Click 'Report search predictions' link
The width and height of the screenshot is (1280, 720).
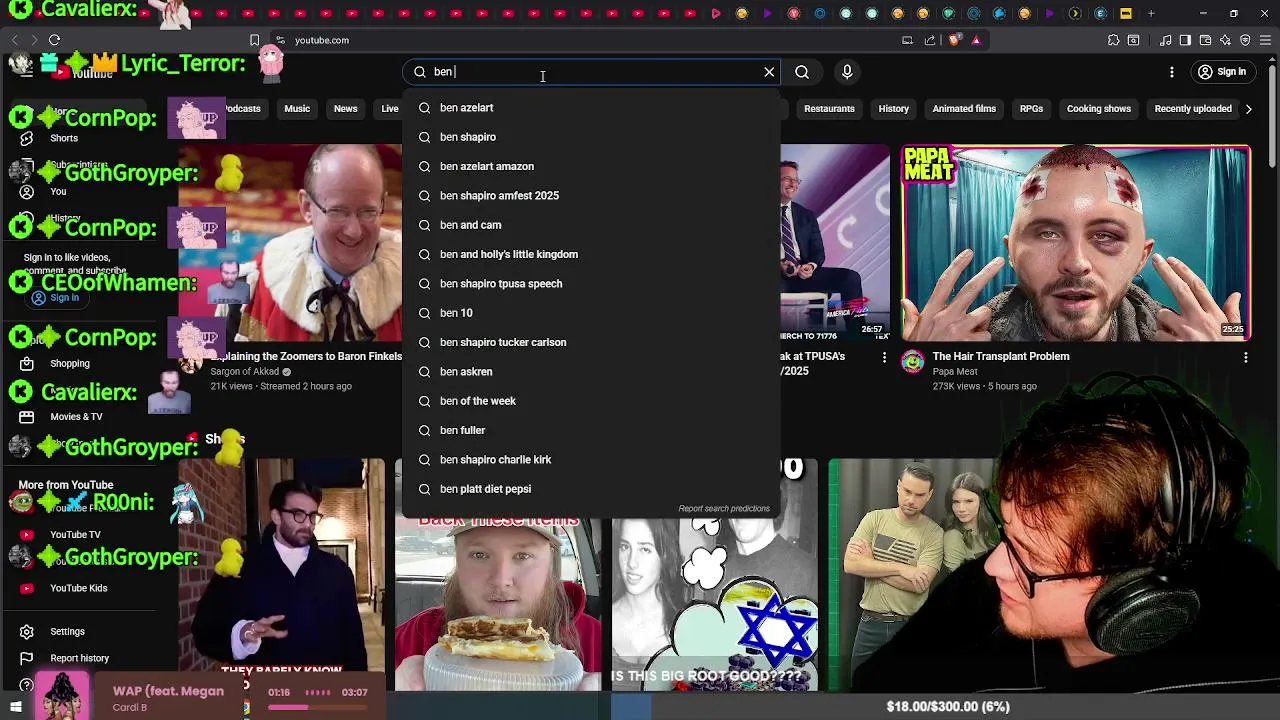tap(724, 509)
